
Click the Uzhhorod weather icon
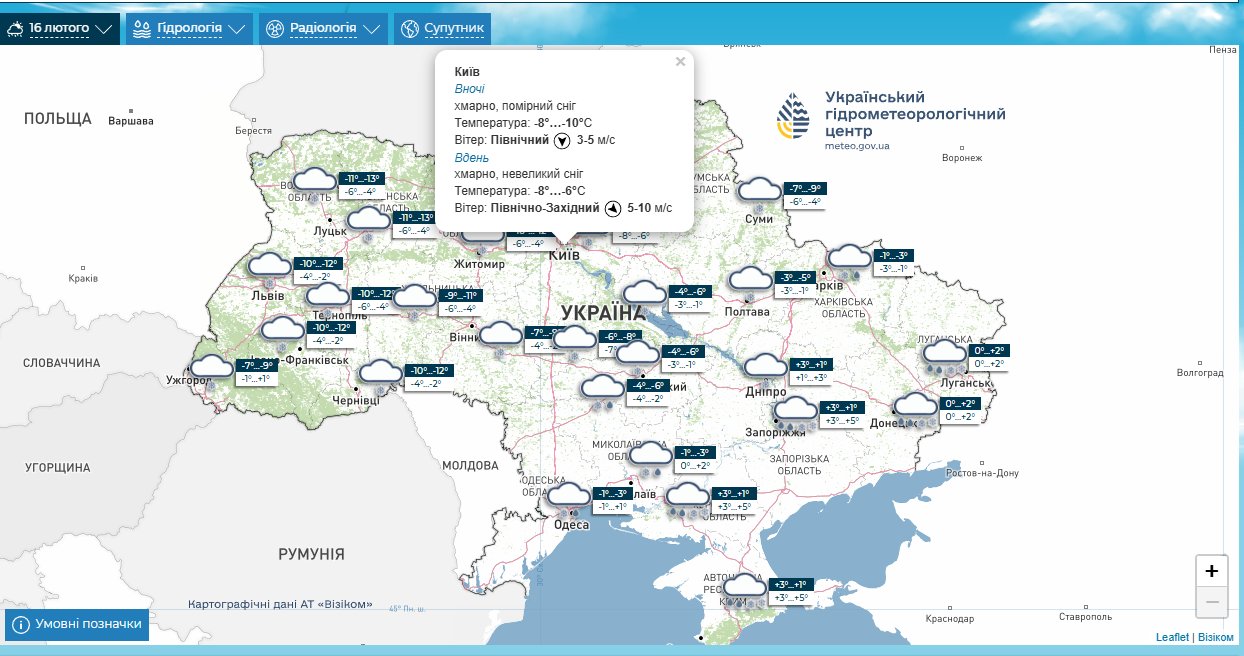tap(211, 370)
